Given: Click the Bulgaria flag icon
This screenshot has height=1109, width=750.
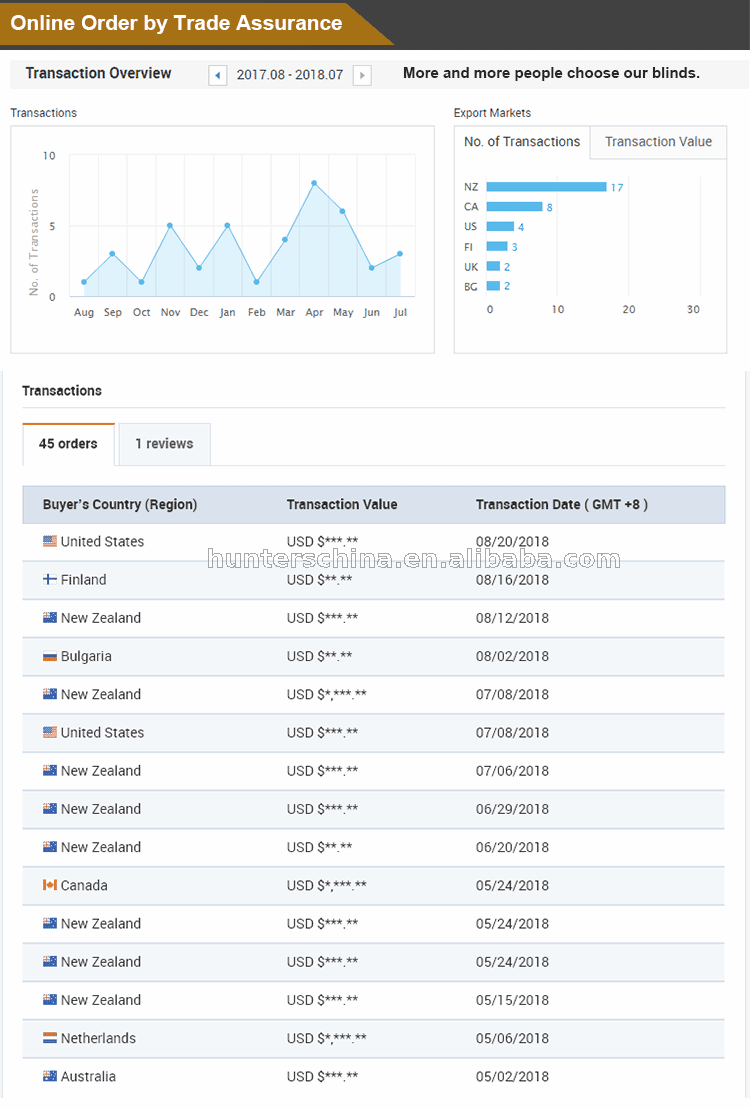Looking at the screenshot, I should [50, 656].
